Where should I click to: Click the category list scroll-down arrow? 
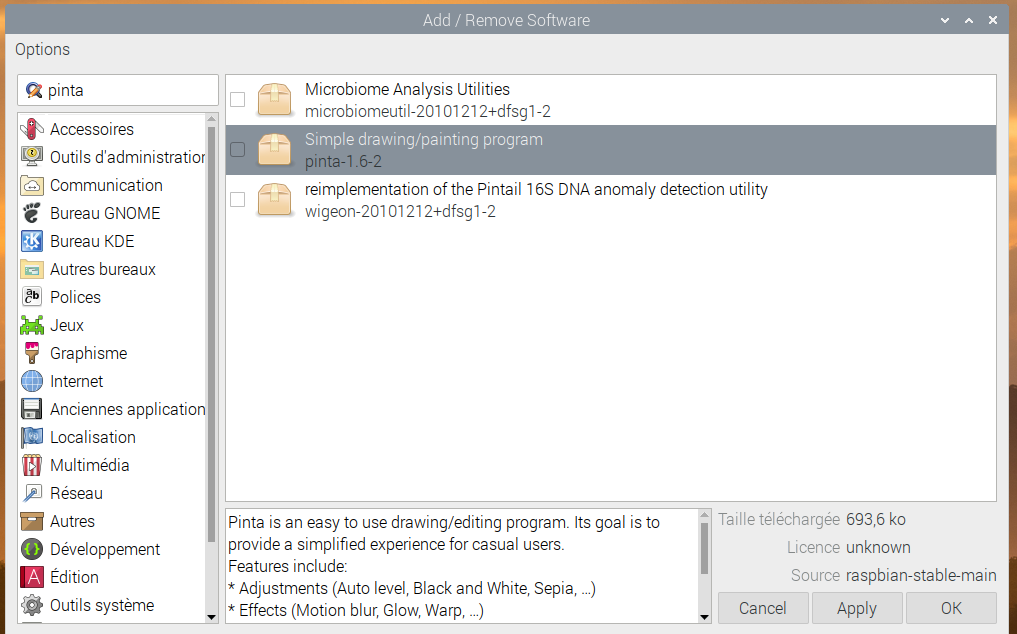pos(211,617)
